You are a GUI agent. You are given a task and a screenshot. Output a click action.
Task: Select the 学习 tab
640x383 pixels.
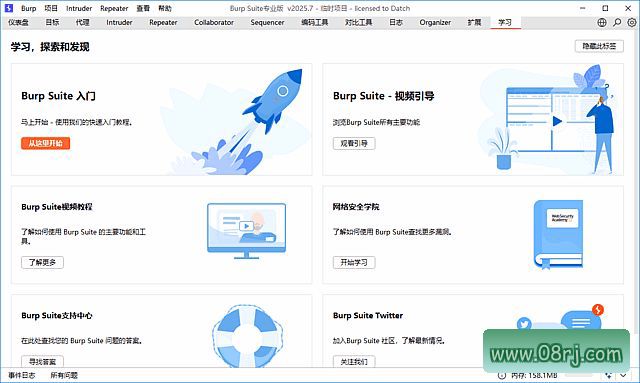tap(505, 22)
